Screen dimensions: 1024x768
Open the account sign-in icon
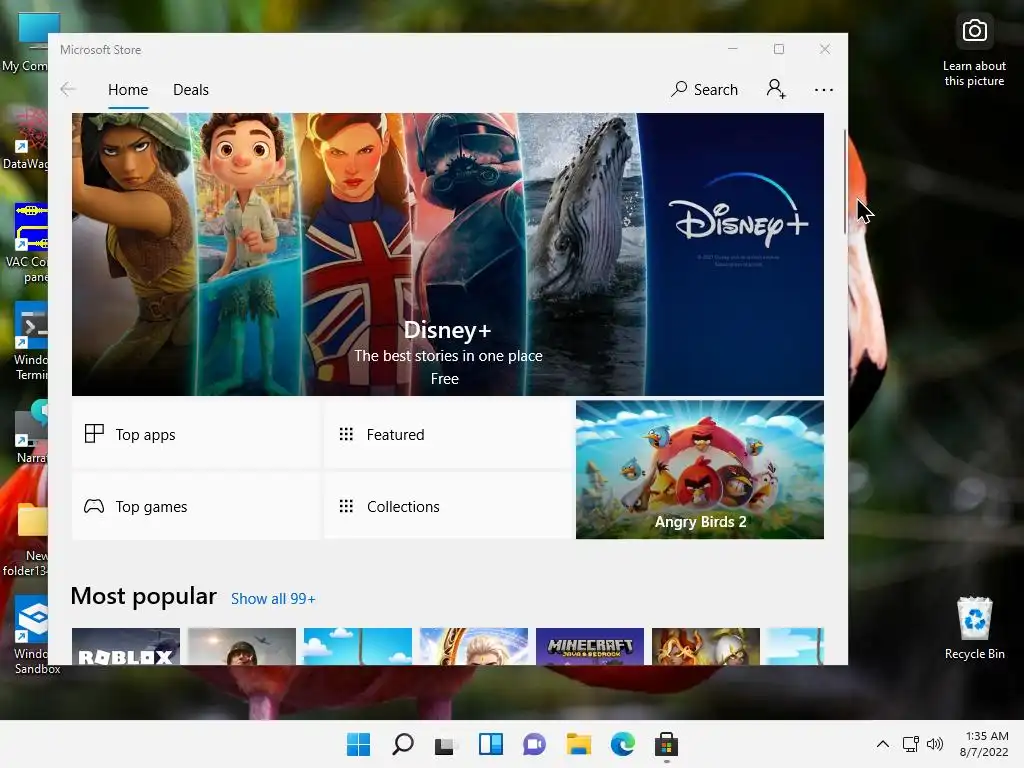click(x=776, y=89)
